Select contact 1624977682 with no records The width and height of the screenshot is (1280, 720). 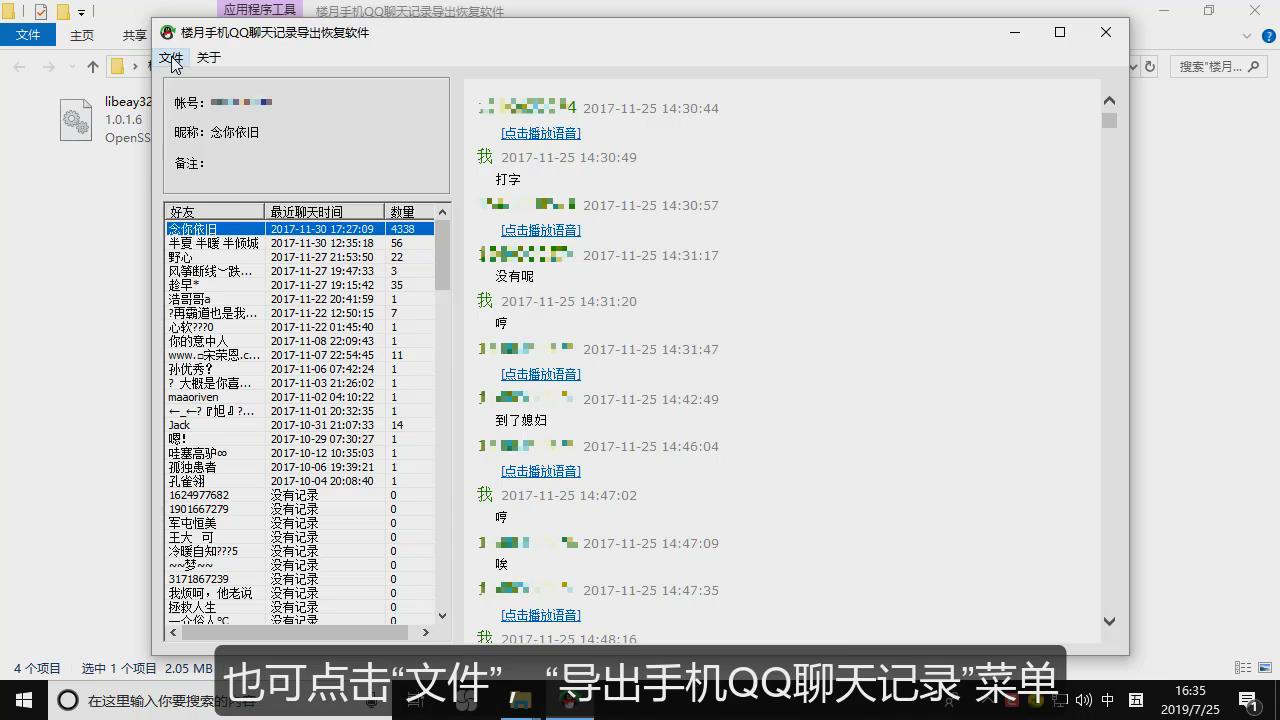coord(300,495)
